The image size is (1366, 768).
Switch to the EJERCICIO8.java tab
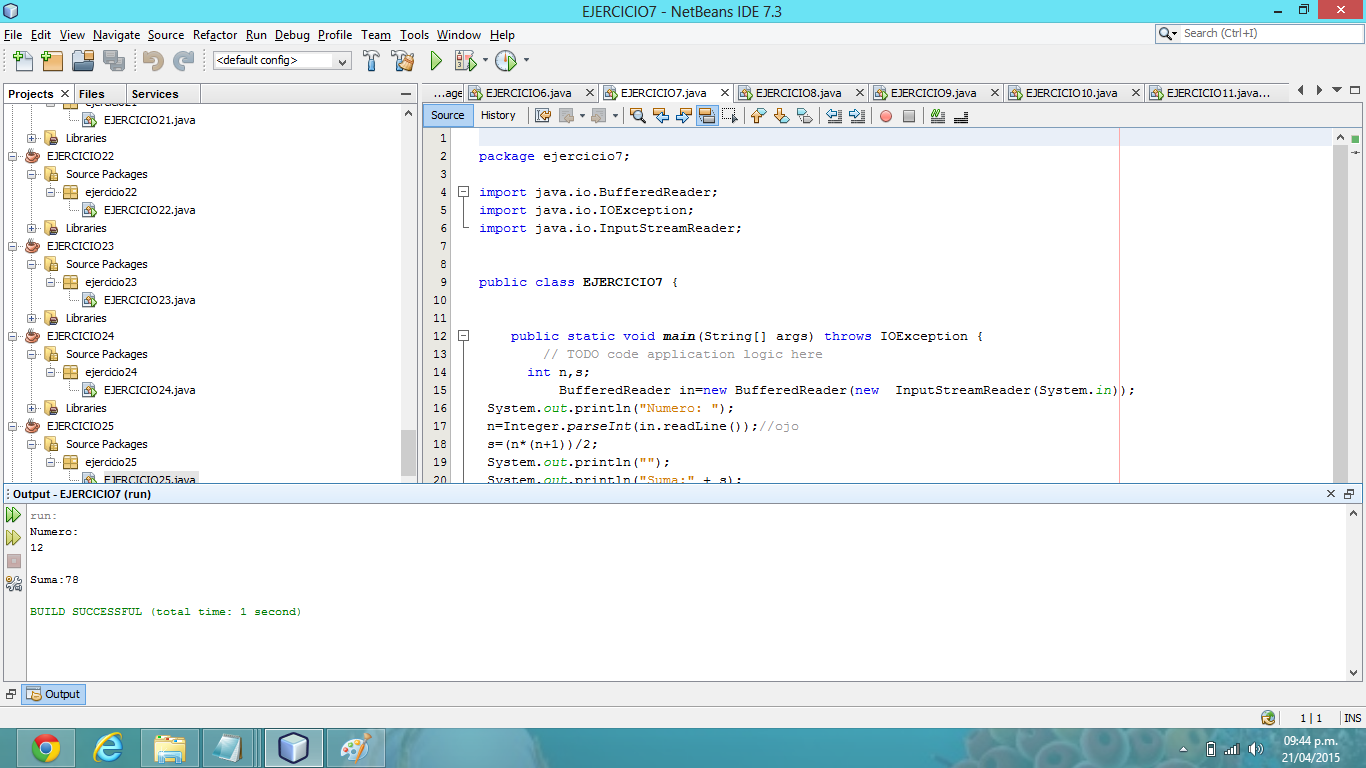799,93
